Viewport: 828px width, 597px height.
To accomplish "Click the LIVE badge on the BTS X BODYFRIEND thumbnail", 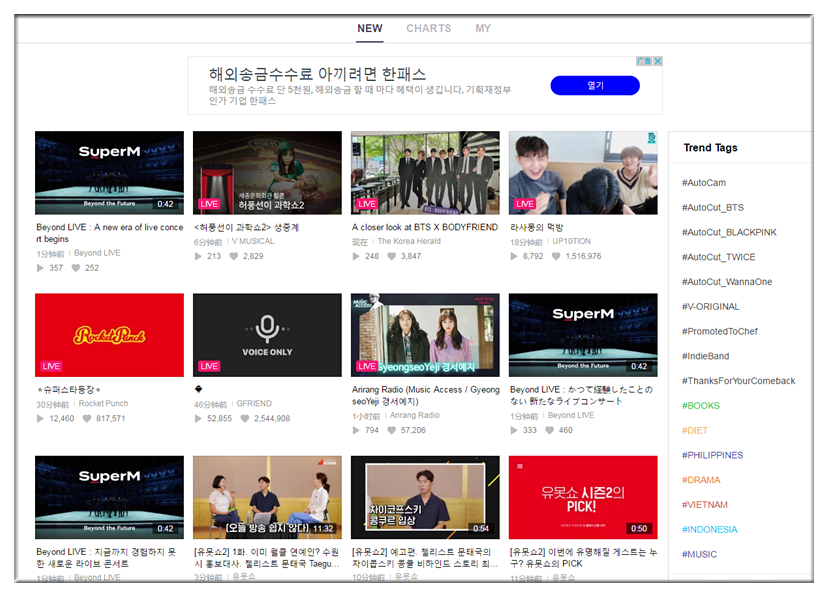I will (x=367, y=204).
